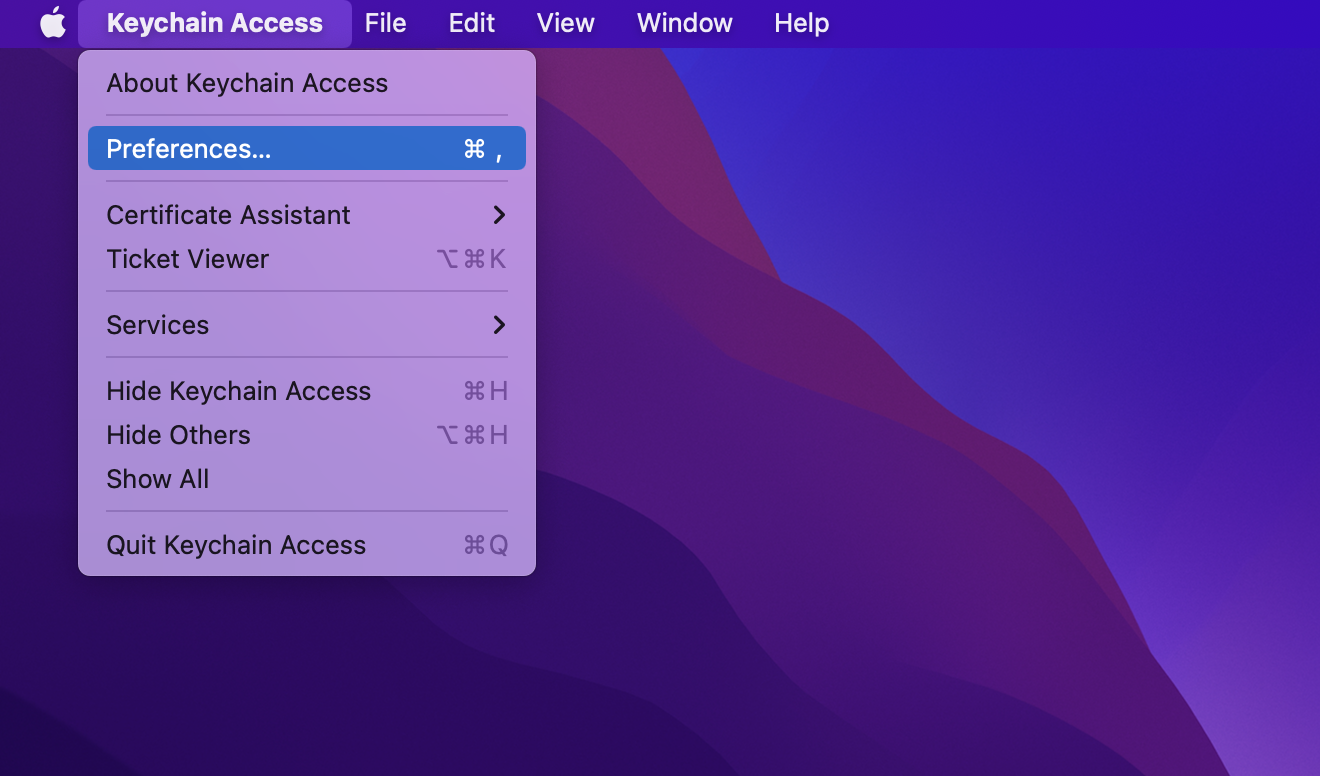This screenshot has width=1320, height=776.
Task: Open the Edit menu
Action: click(x=472, y=23)
